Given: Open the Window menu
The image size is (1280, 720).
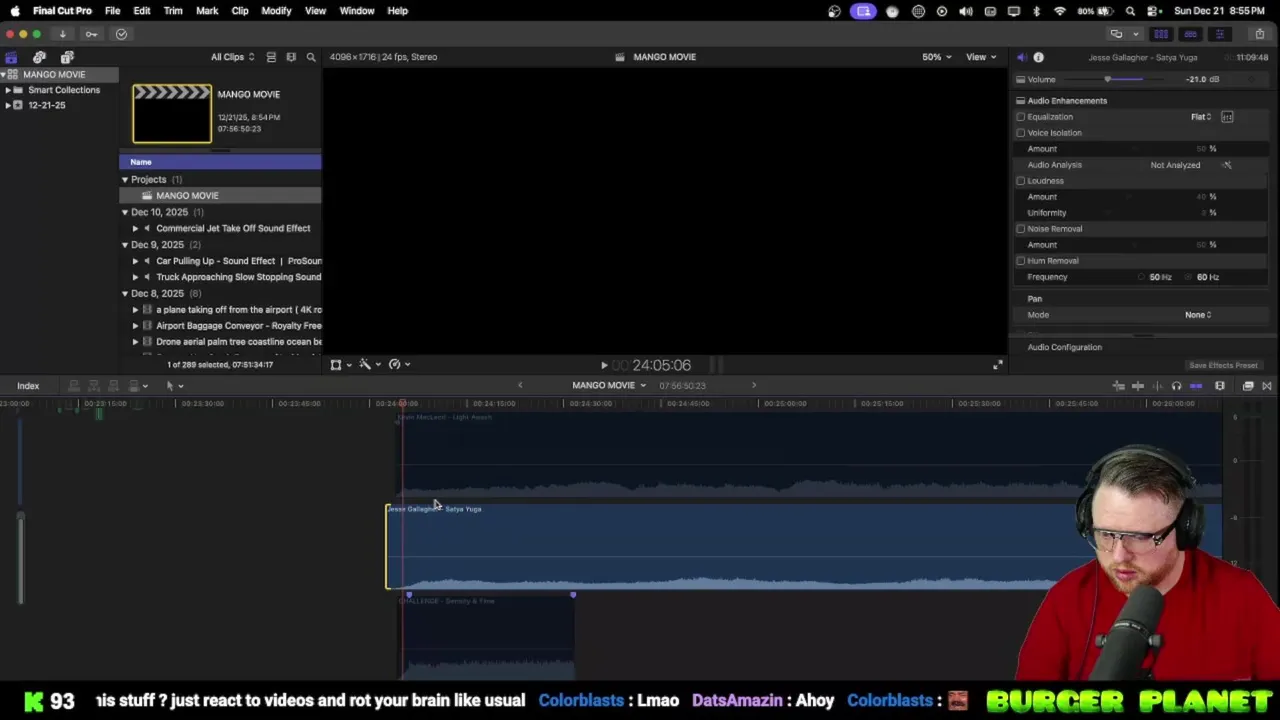Looking at the screenshot, I should click(356, 11).
